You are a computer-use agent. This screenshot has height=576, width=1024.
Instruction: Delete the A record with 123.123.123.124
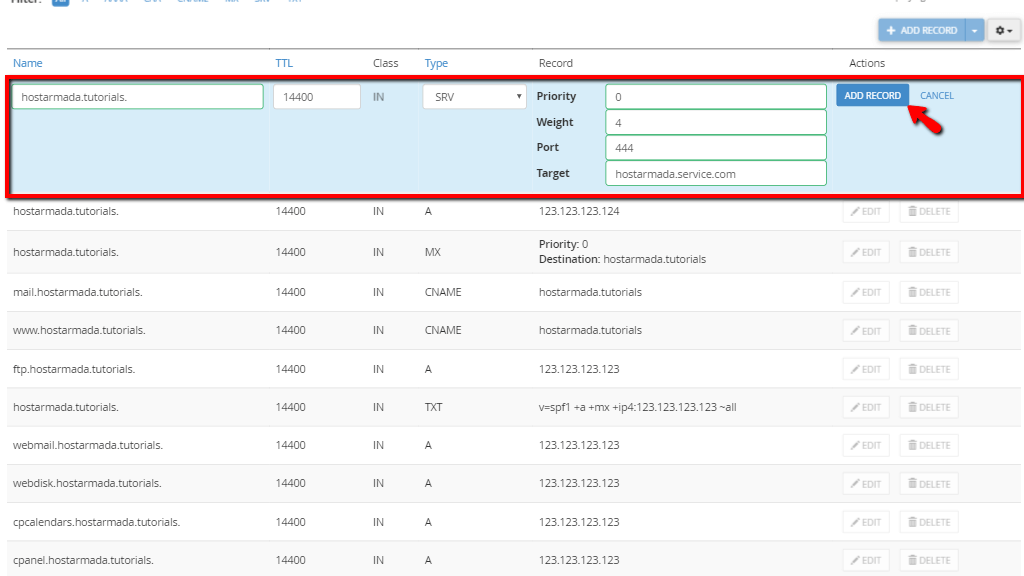coord(929,212)
